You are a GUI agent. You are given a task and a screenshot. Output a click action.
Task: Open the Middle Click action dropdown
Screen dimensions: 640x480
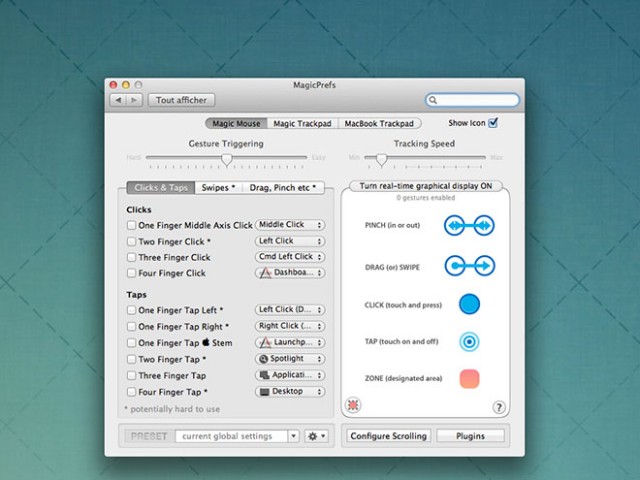click(290, 224)
